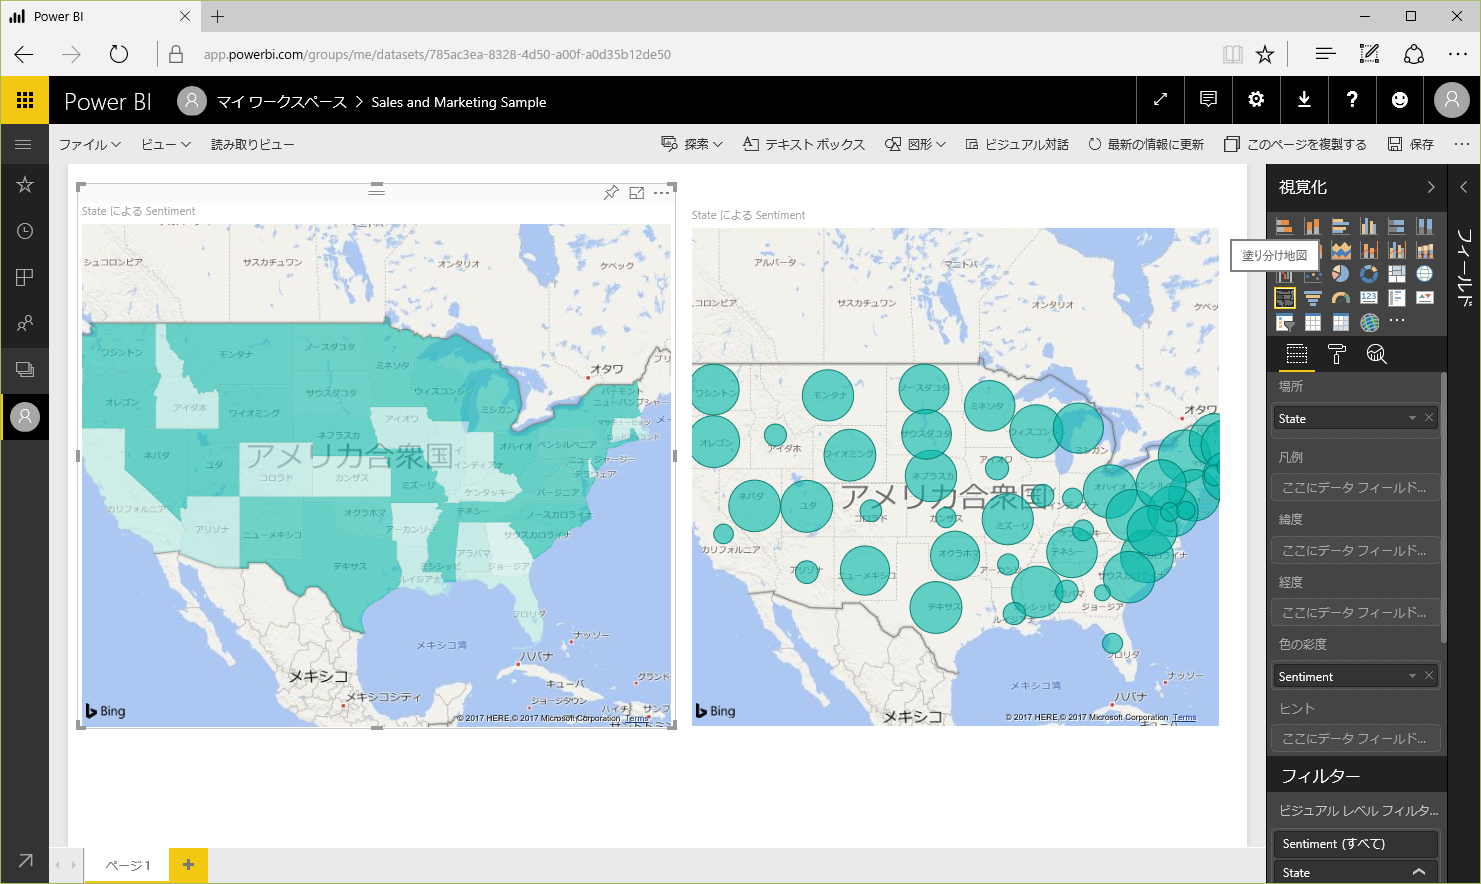
Task: Select line and stacked column chart visual
Action: click(1369, 250)
